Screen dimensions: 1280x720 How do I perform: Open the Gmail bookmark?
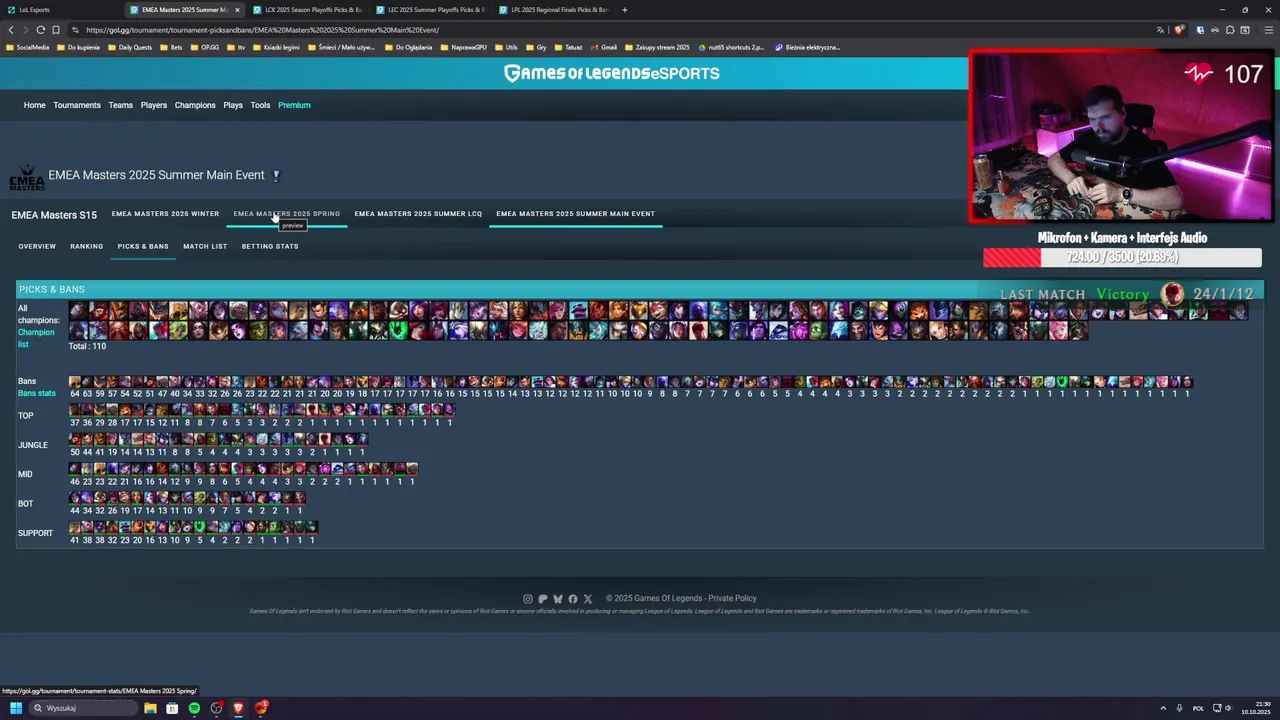point(603,47)
